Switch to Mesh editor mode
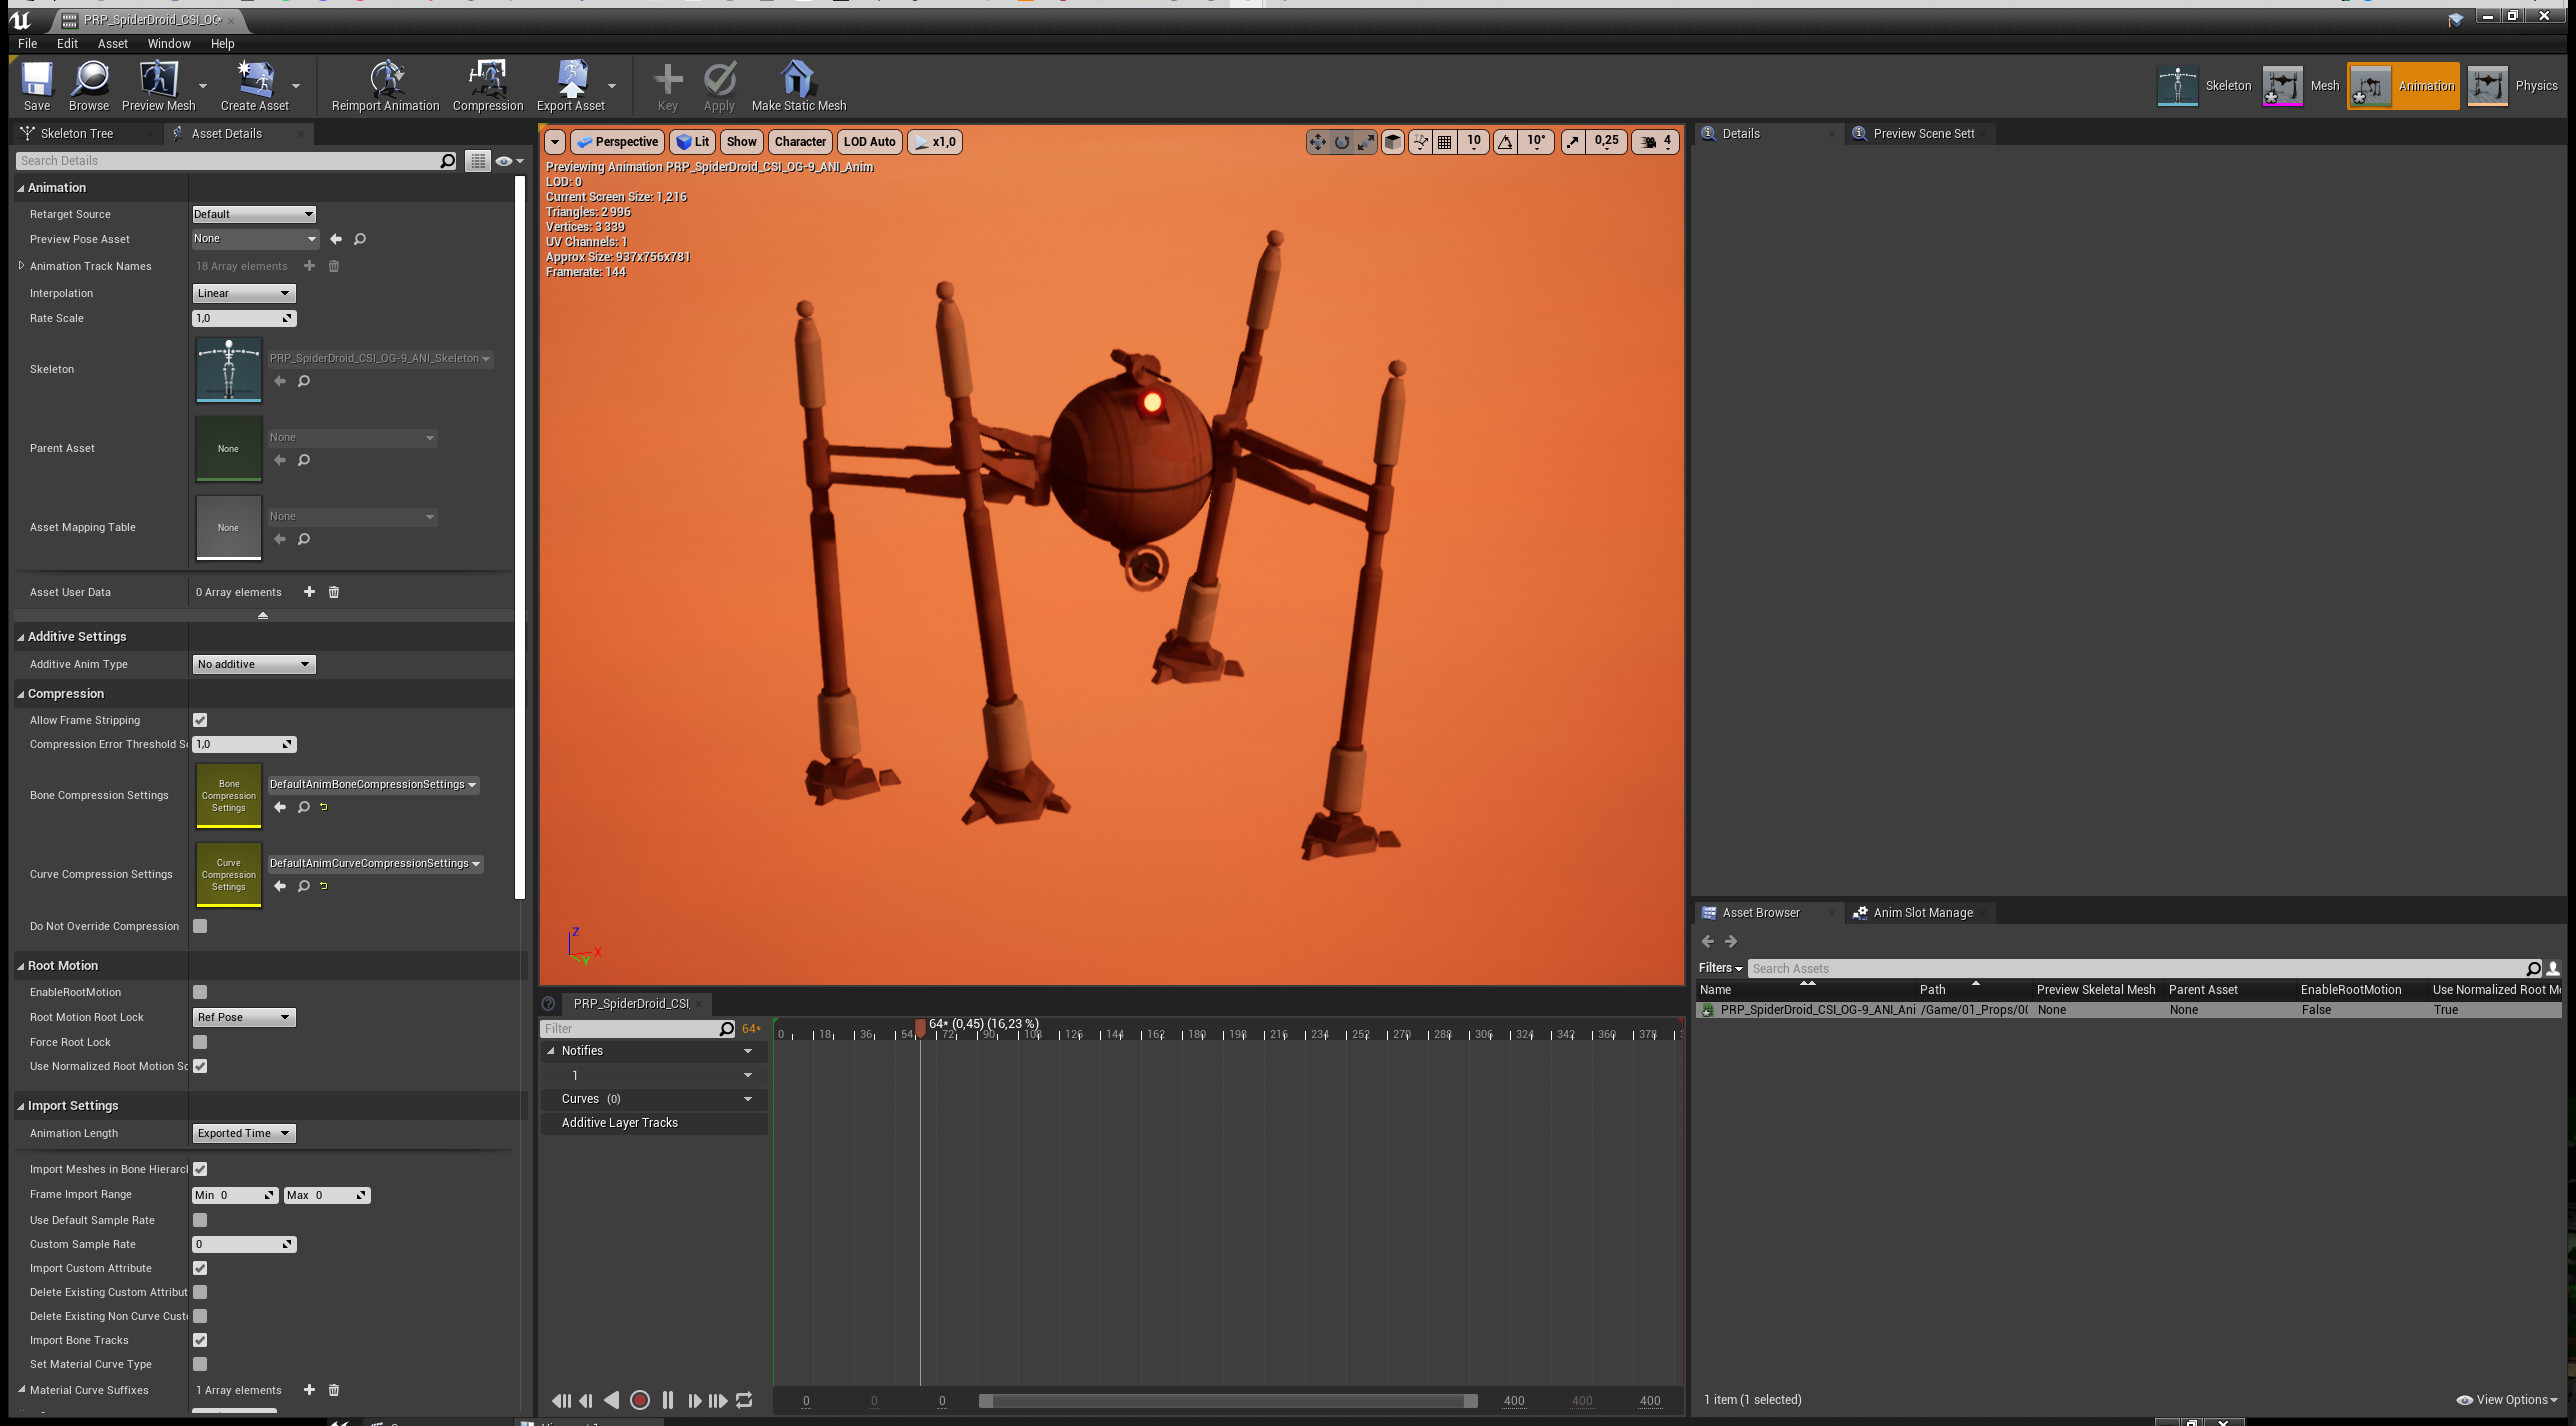 [x=2301, y=86]
